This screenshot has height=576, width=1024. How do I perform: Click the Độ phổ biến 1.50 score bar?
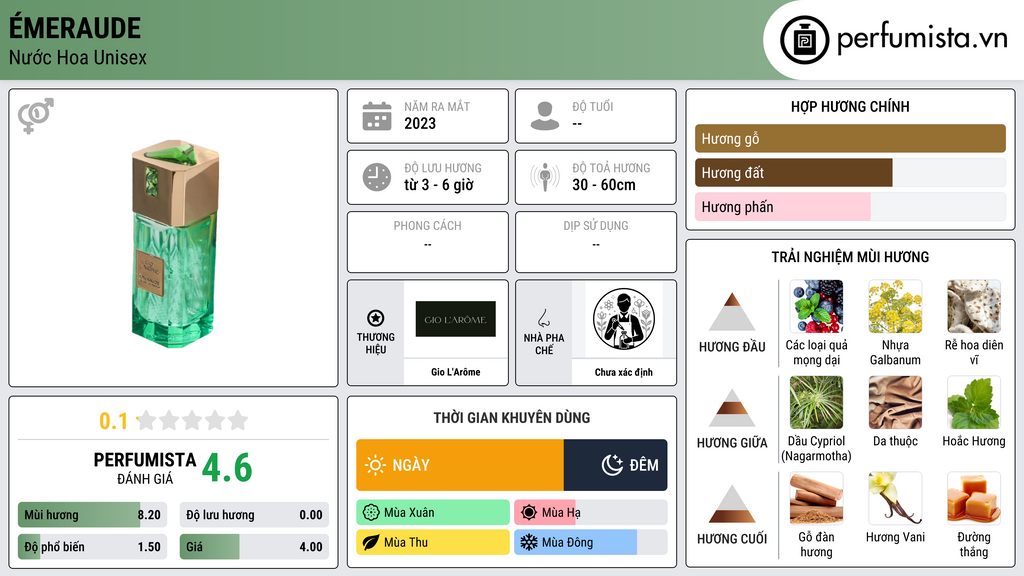click(x=93, y=547)
